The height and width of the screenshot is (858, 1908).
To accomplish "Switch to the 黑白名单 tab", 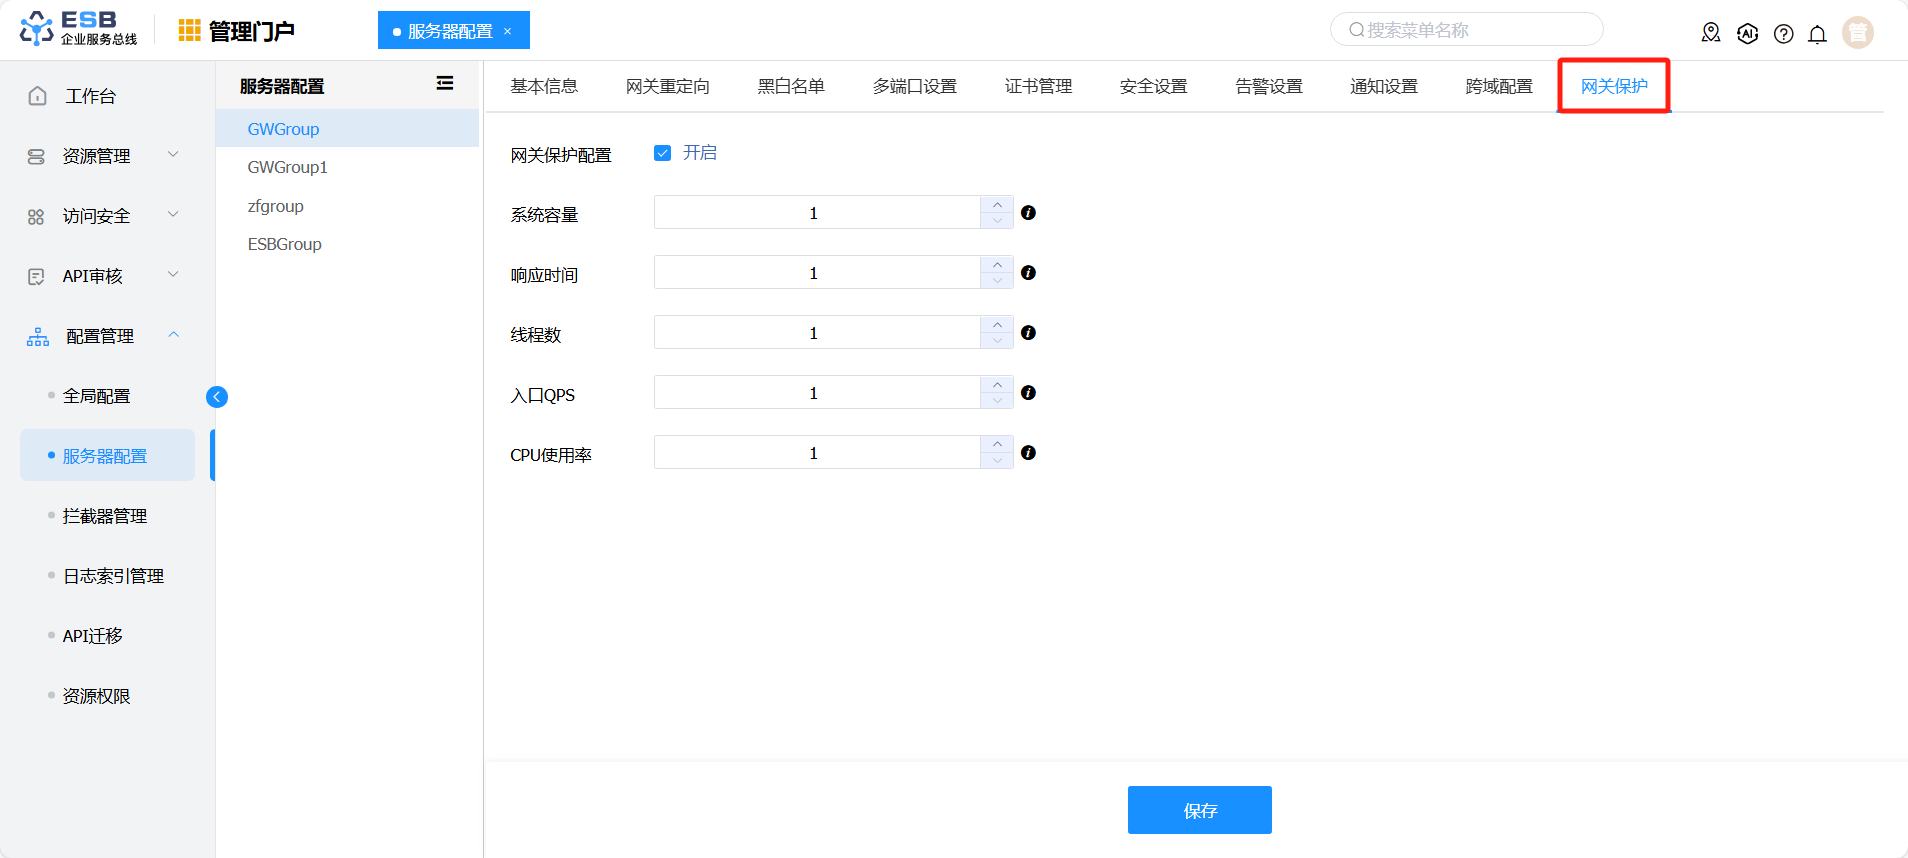I will point(790,87).
